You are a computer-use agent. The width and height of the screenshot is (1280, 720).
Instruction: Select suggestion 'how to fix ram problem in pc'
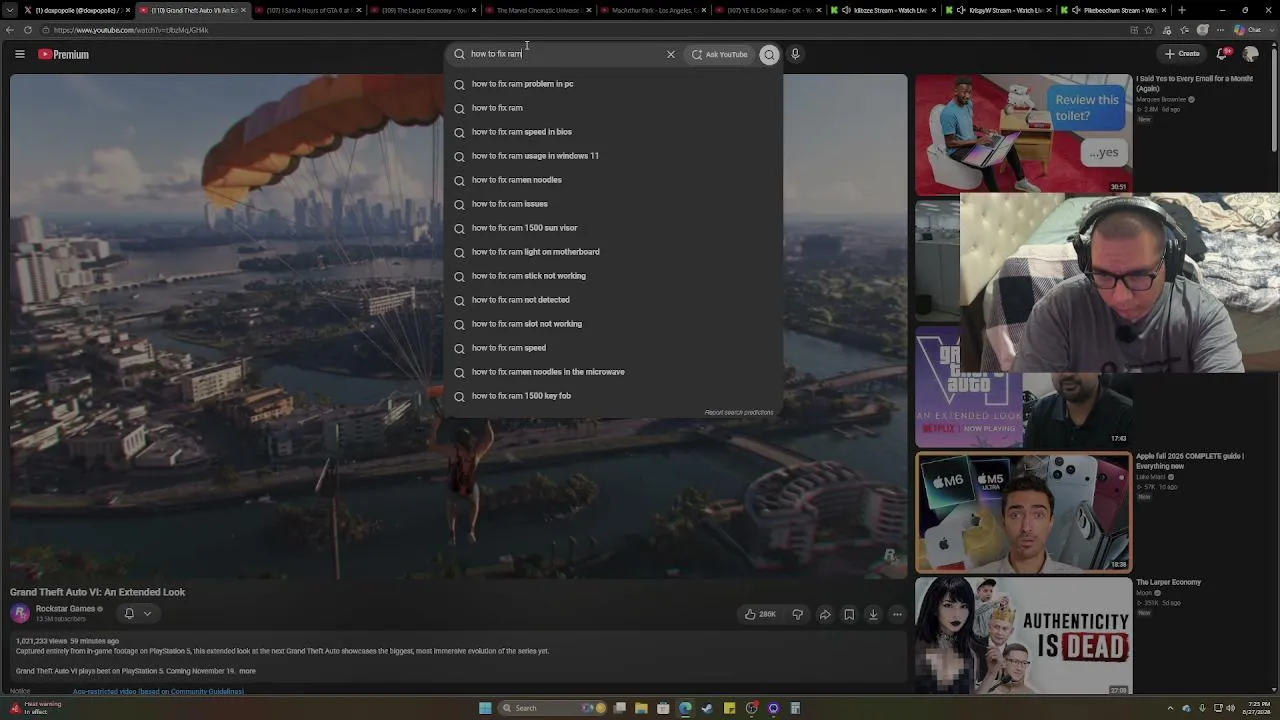[613, 84]
